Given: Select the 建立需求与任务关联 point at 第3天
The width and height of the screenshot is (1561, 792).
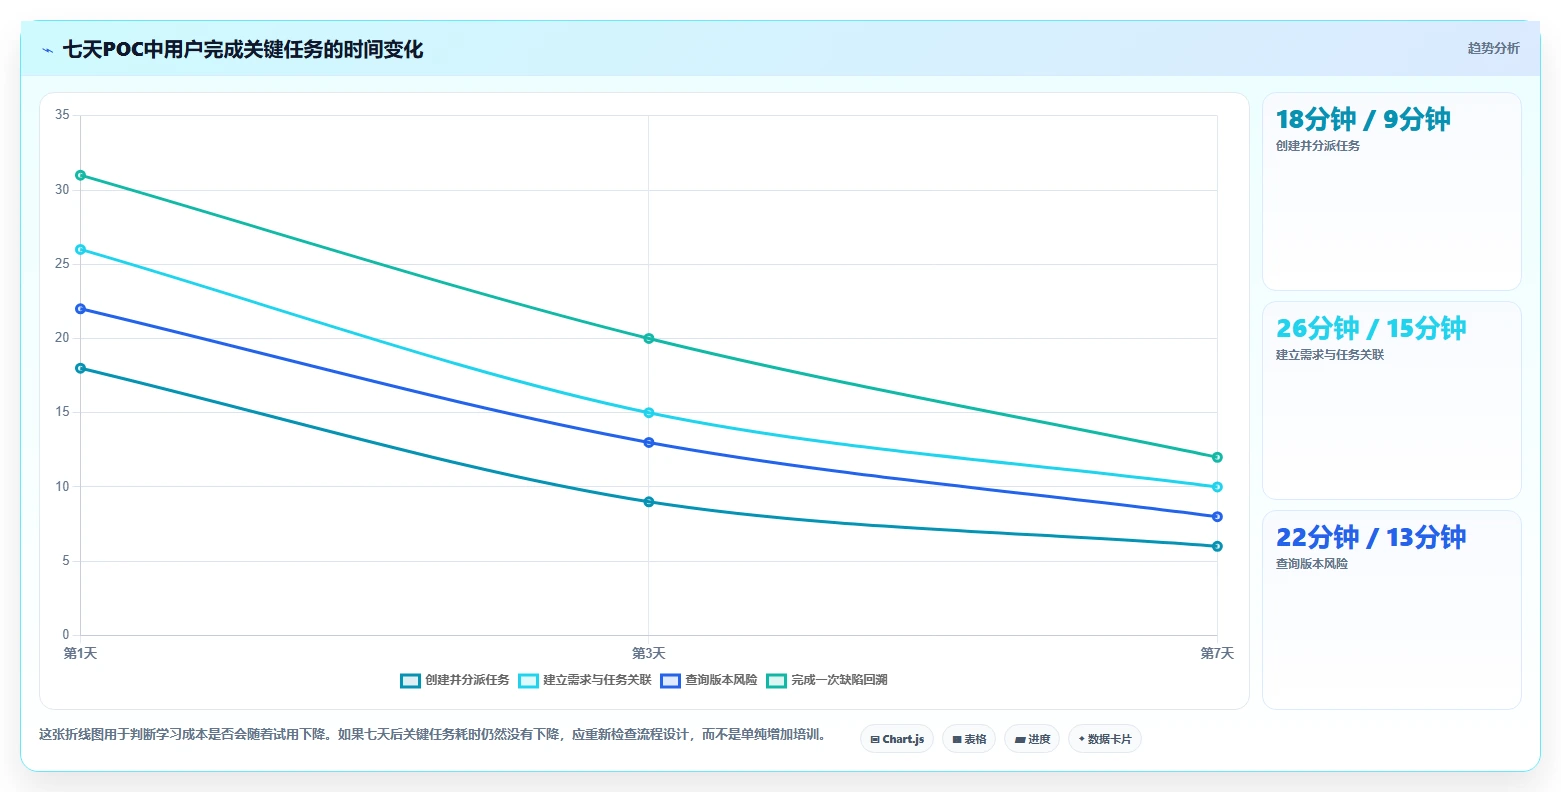Looking at the screenshot, I should click(649, 413).
